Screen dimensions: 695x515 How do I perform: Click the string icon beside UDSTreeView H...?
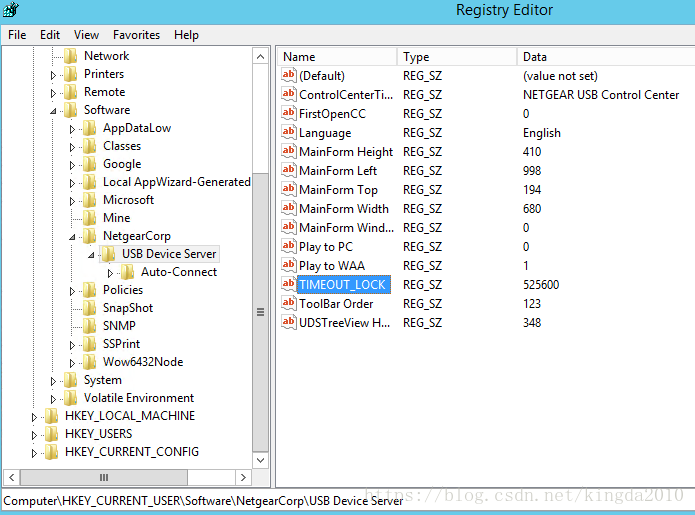(289, 322)
